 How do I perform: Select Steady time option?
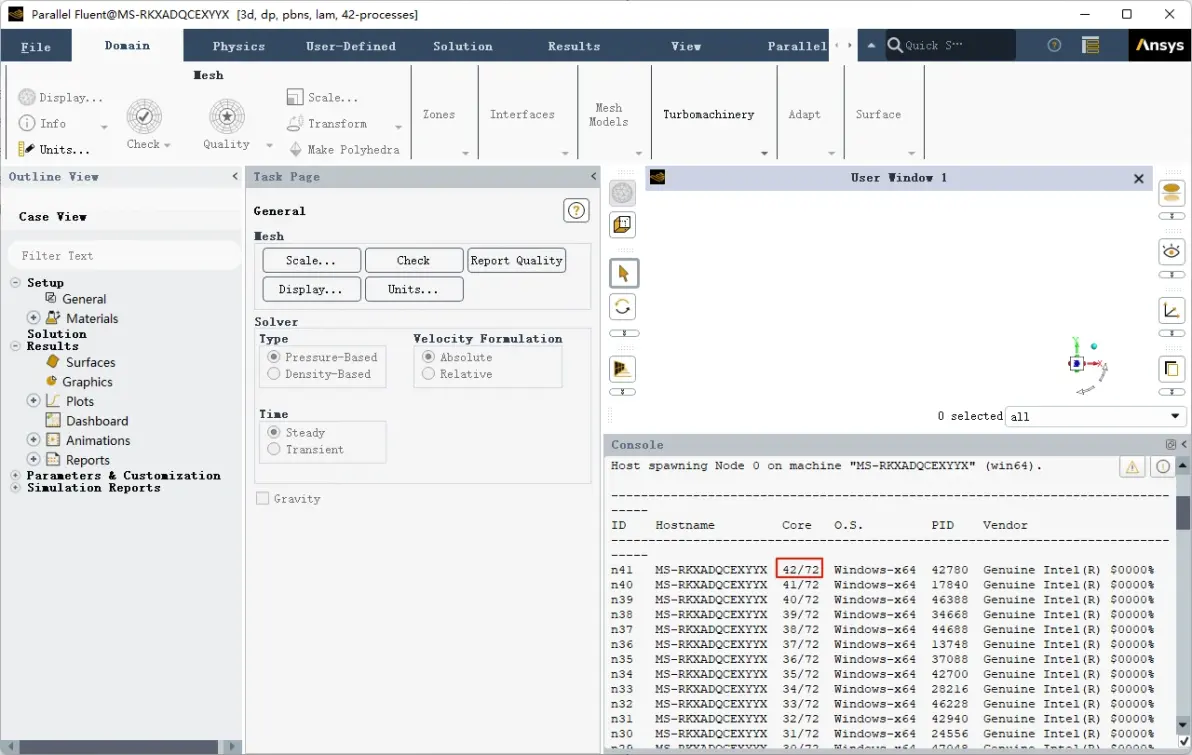(x=274, y=432)
